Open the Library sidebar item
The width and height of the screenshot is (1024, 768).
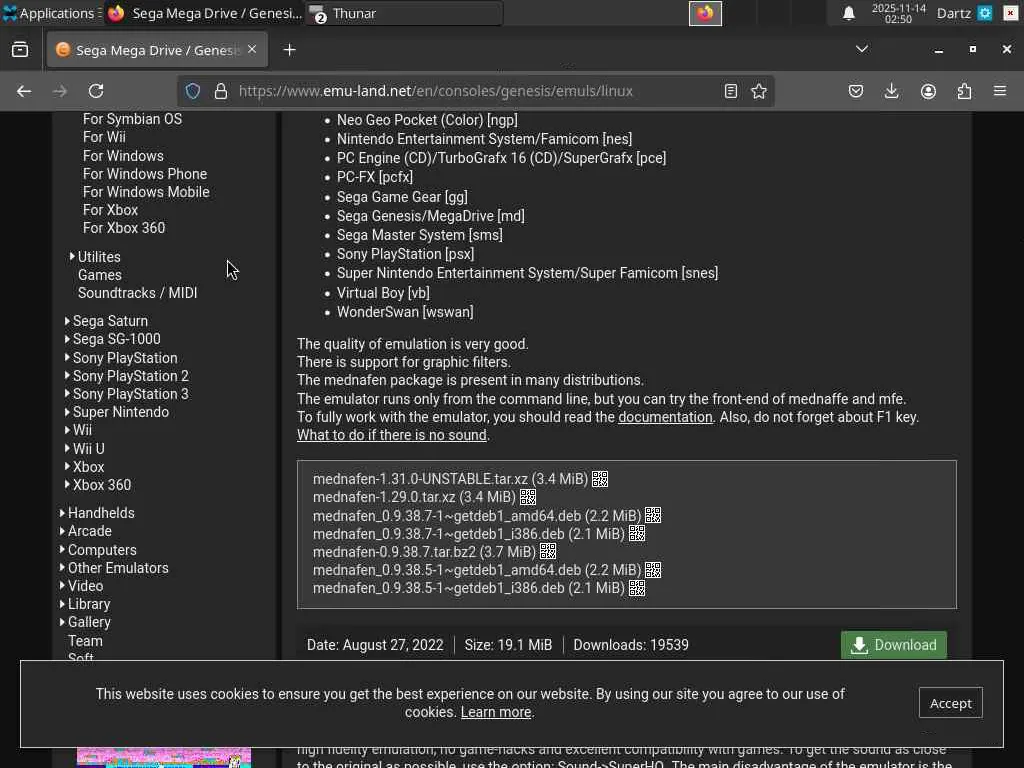[89, 604]
